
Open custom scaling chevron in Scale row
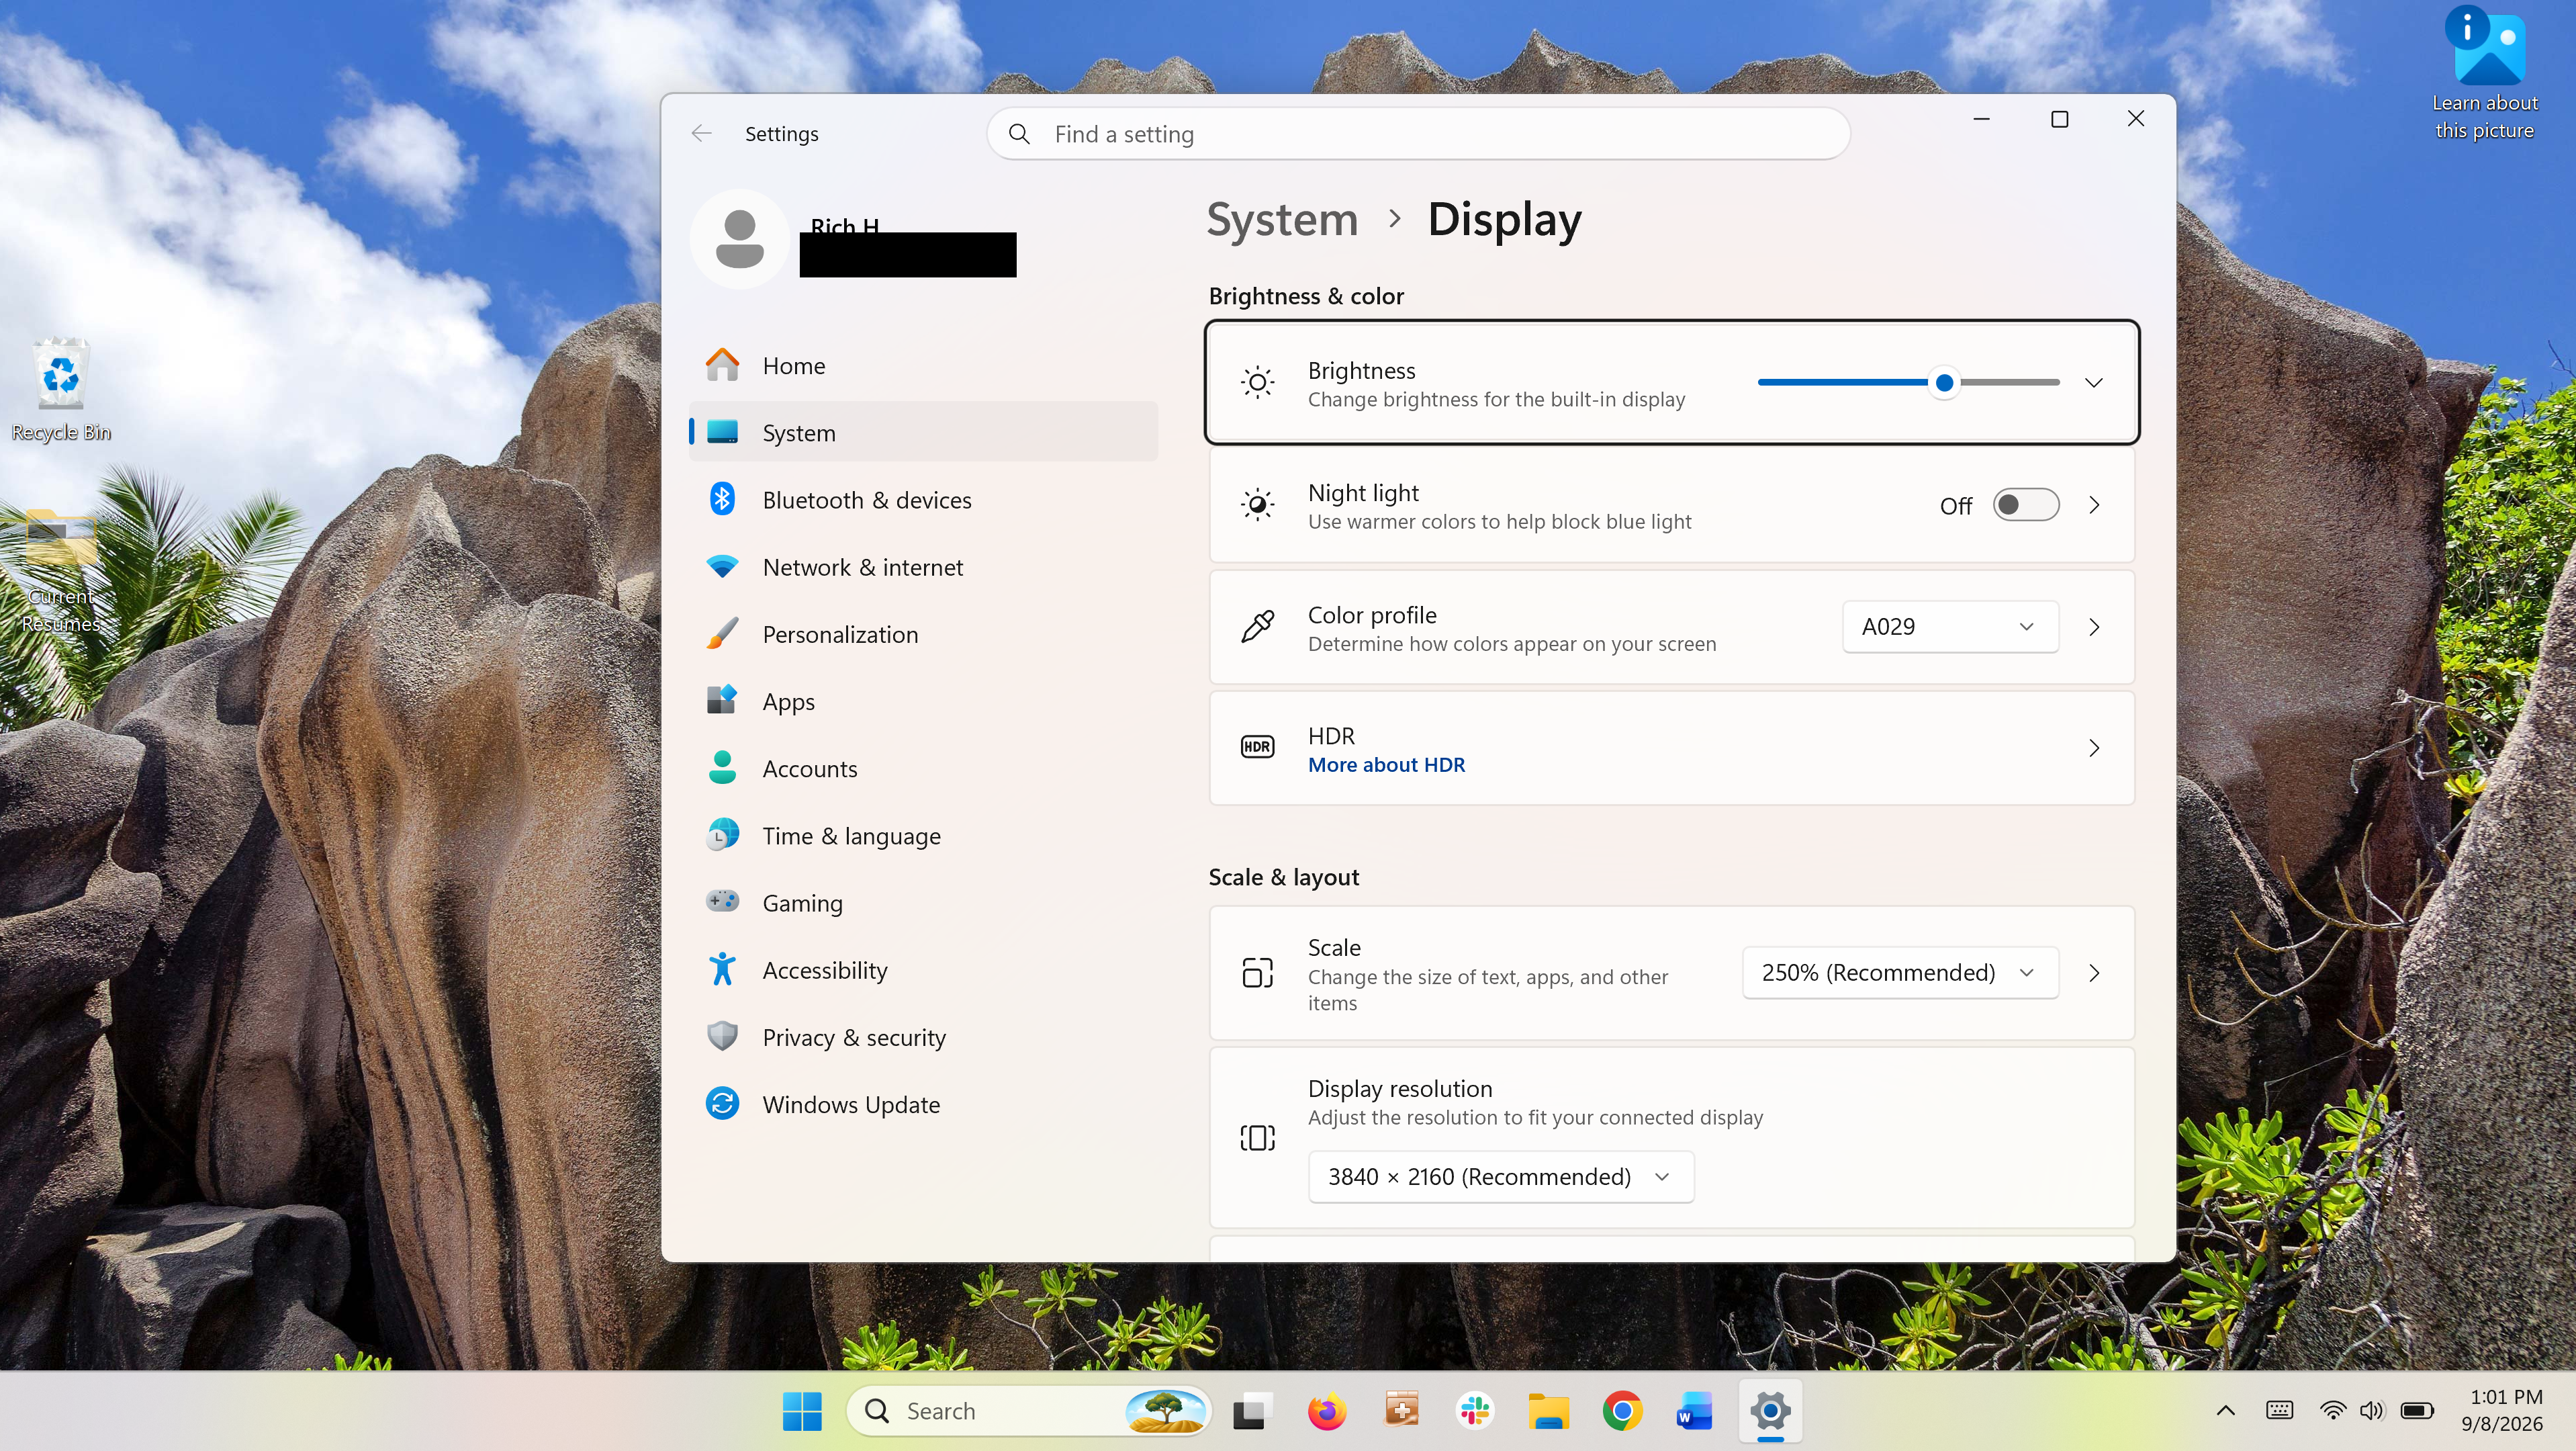pos(2093,973)
